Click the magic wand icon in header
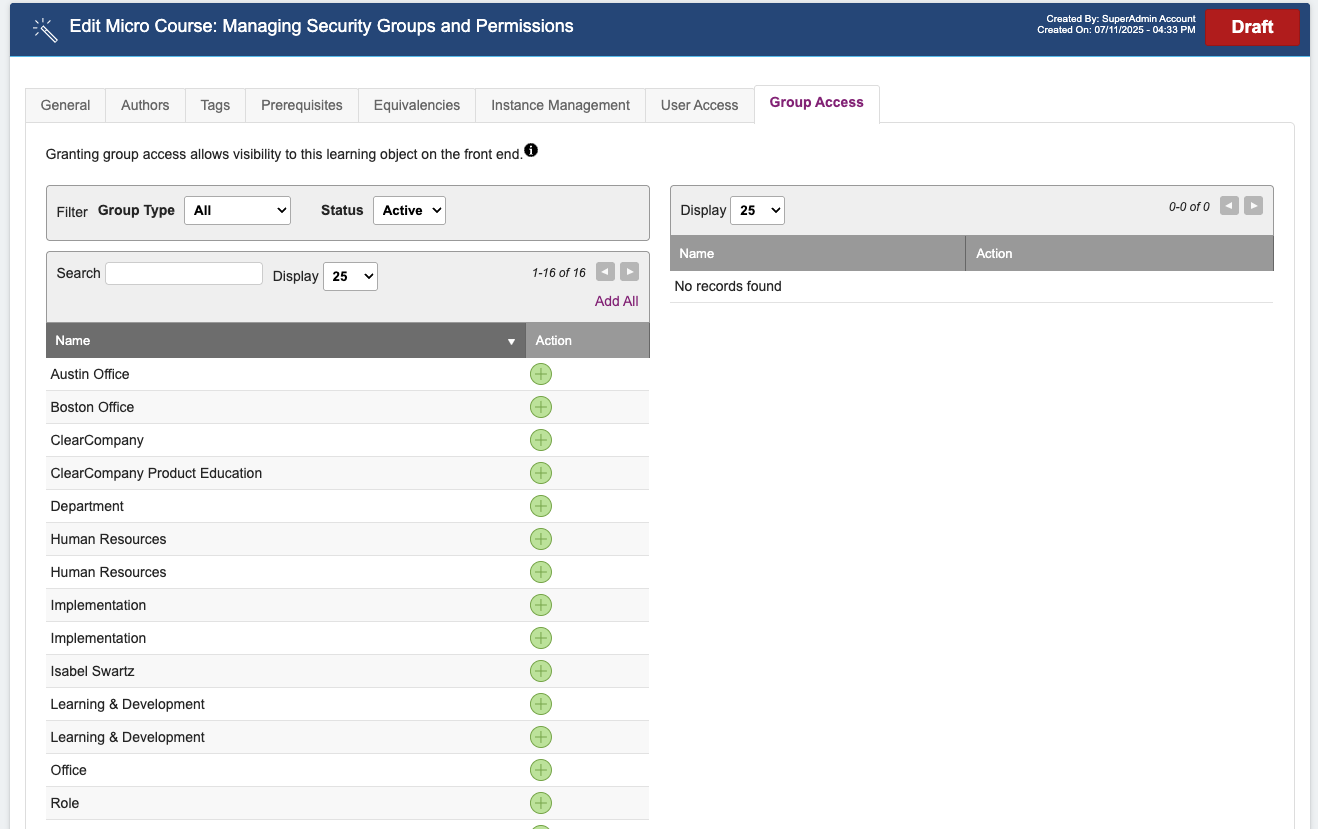1318x829 pixels. (x=45, y=29)
